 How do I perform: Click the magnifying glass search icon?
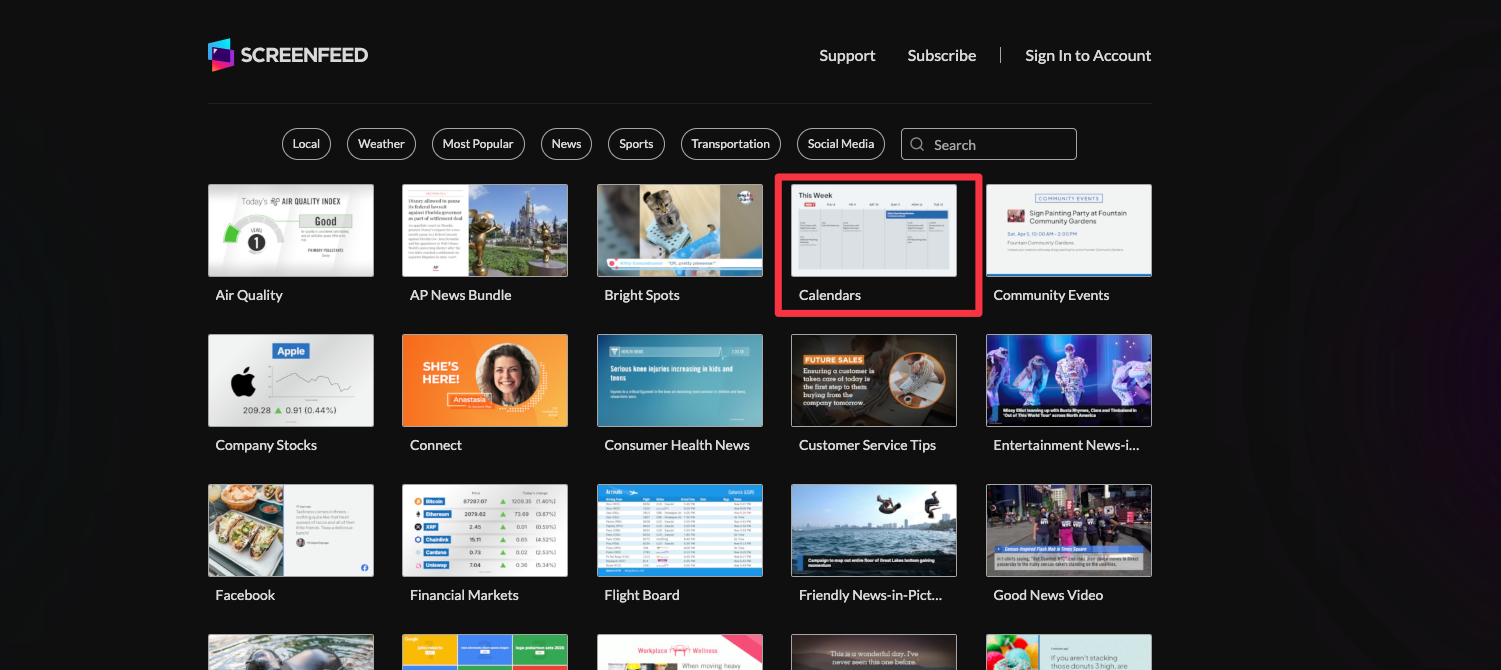[917, 144]
